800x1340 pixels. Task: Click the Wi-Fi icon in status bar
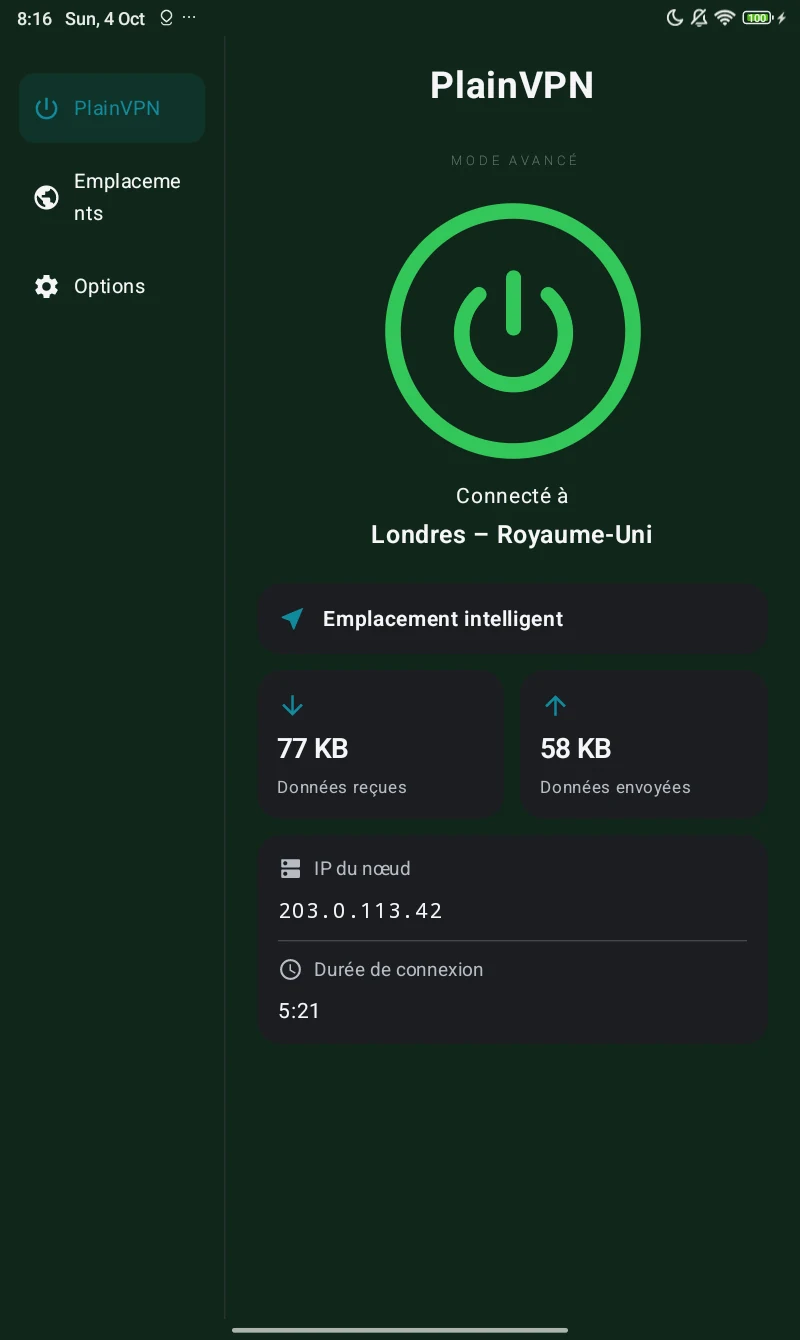click(x=725, y=18)
